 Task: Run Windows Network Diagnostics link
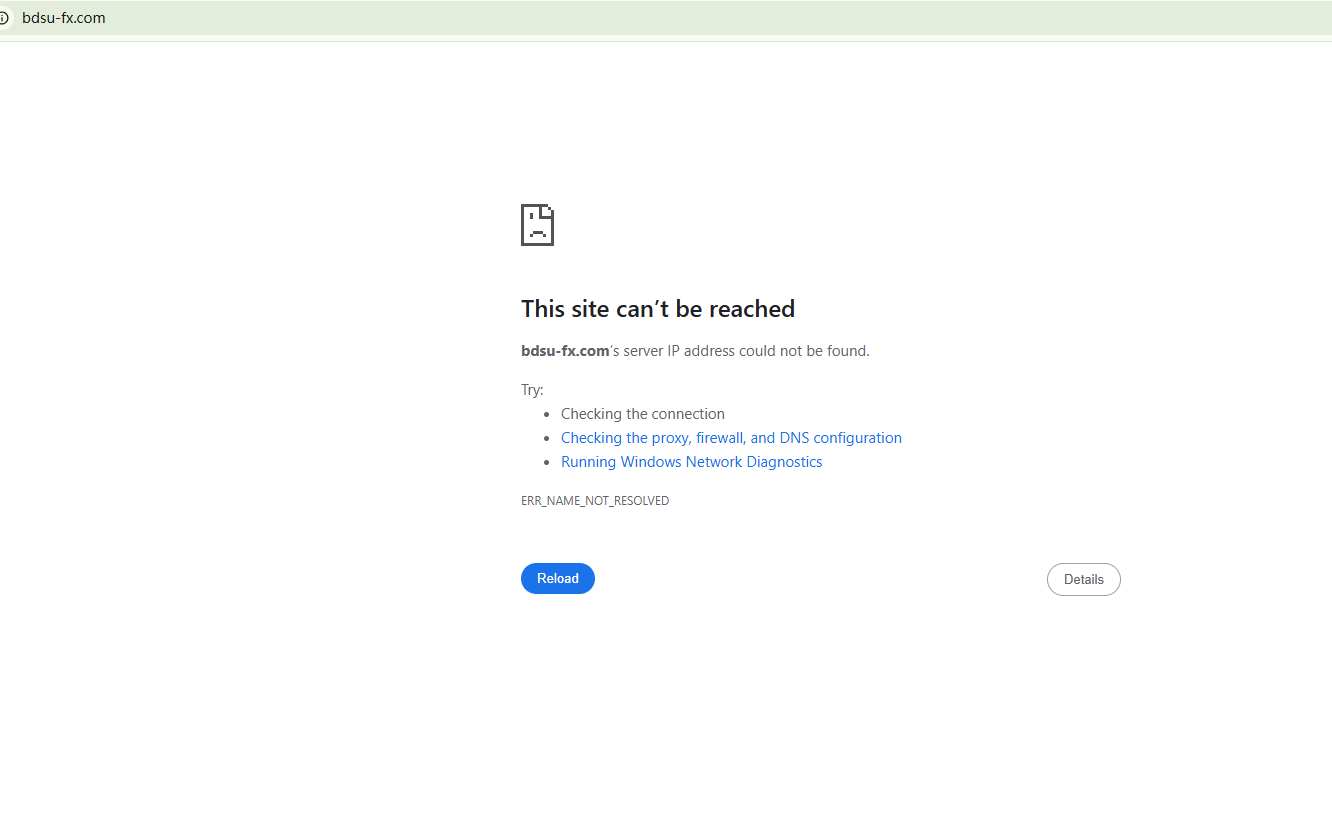click(x=691, y=462)
